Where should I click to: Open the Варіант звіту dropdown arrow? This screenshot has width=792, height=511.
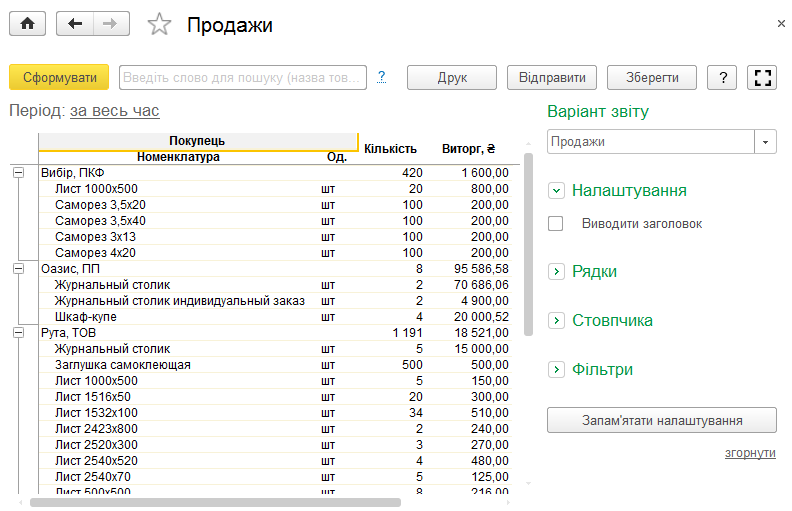coord(766,142)
